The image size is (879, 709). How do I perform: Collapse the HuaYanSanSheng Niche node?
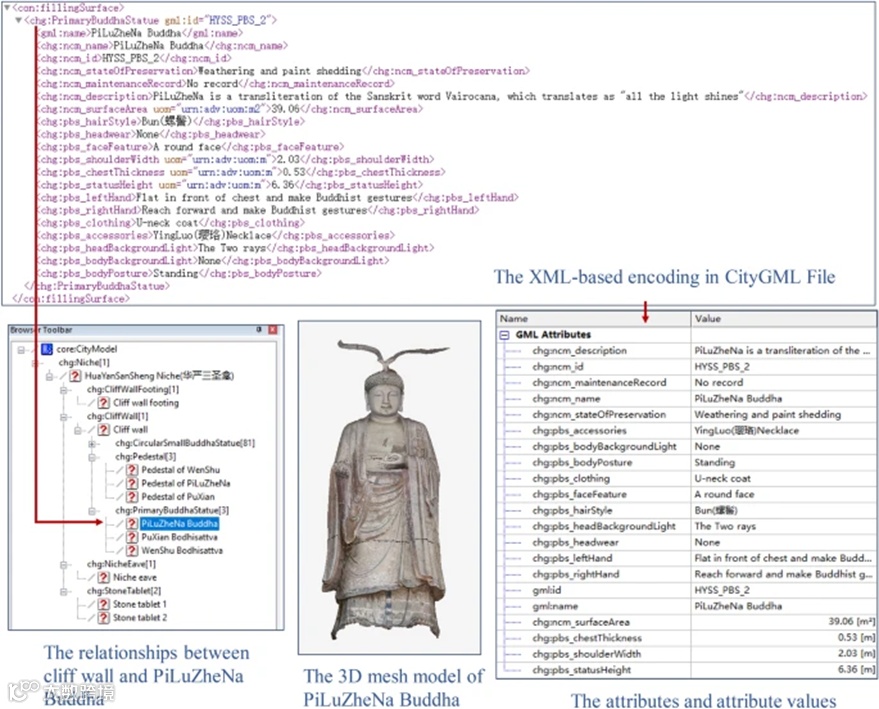click(49, 376)
